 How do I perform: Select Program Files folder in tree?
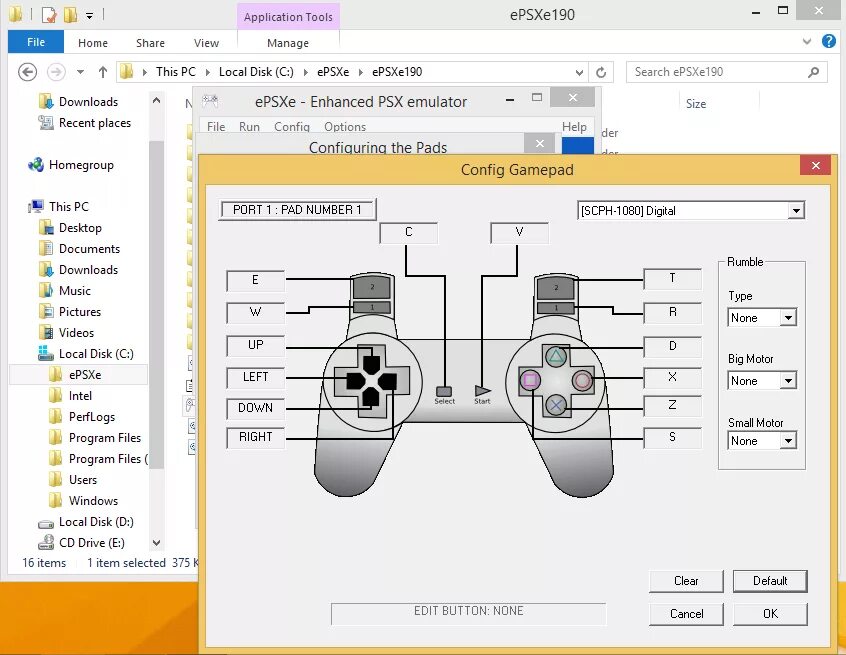(105, 438)
